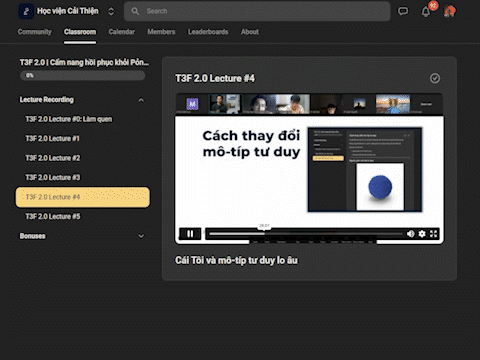Open T3F 2.0 Lecture #3
This screenshot has height=360, width=480.
coord(53,177)
